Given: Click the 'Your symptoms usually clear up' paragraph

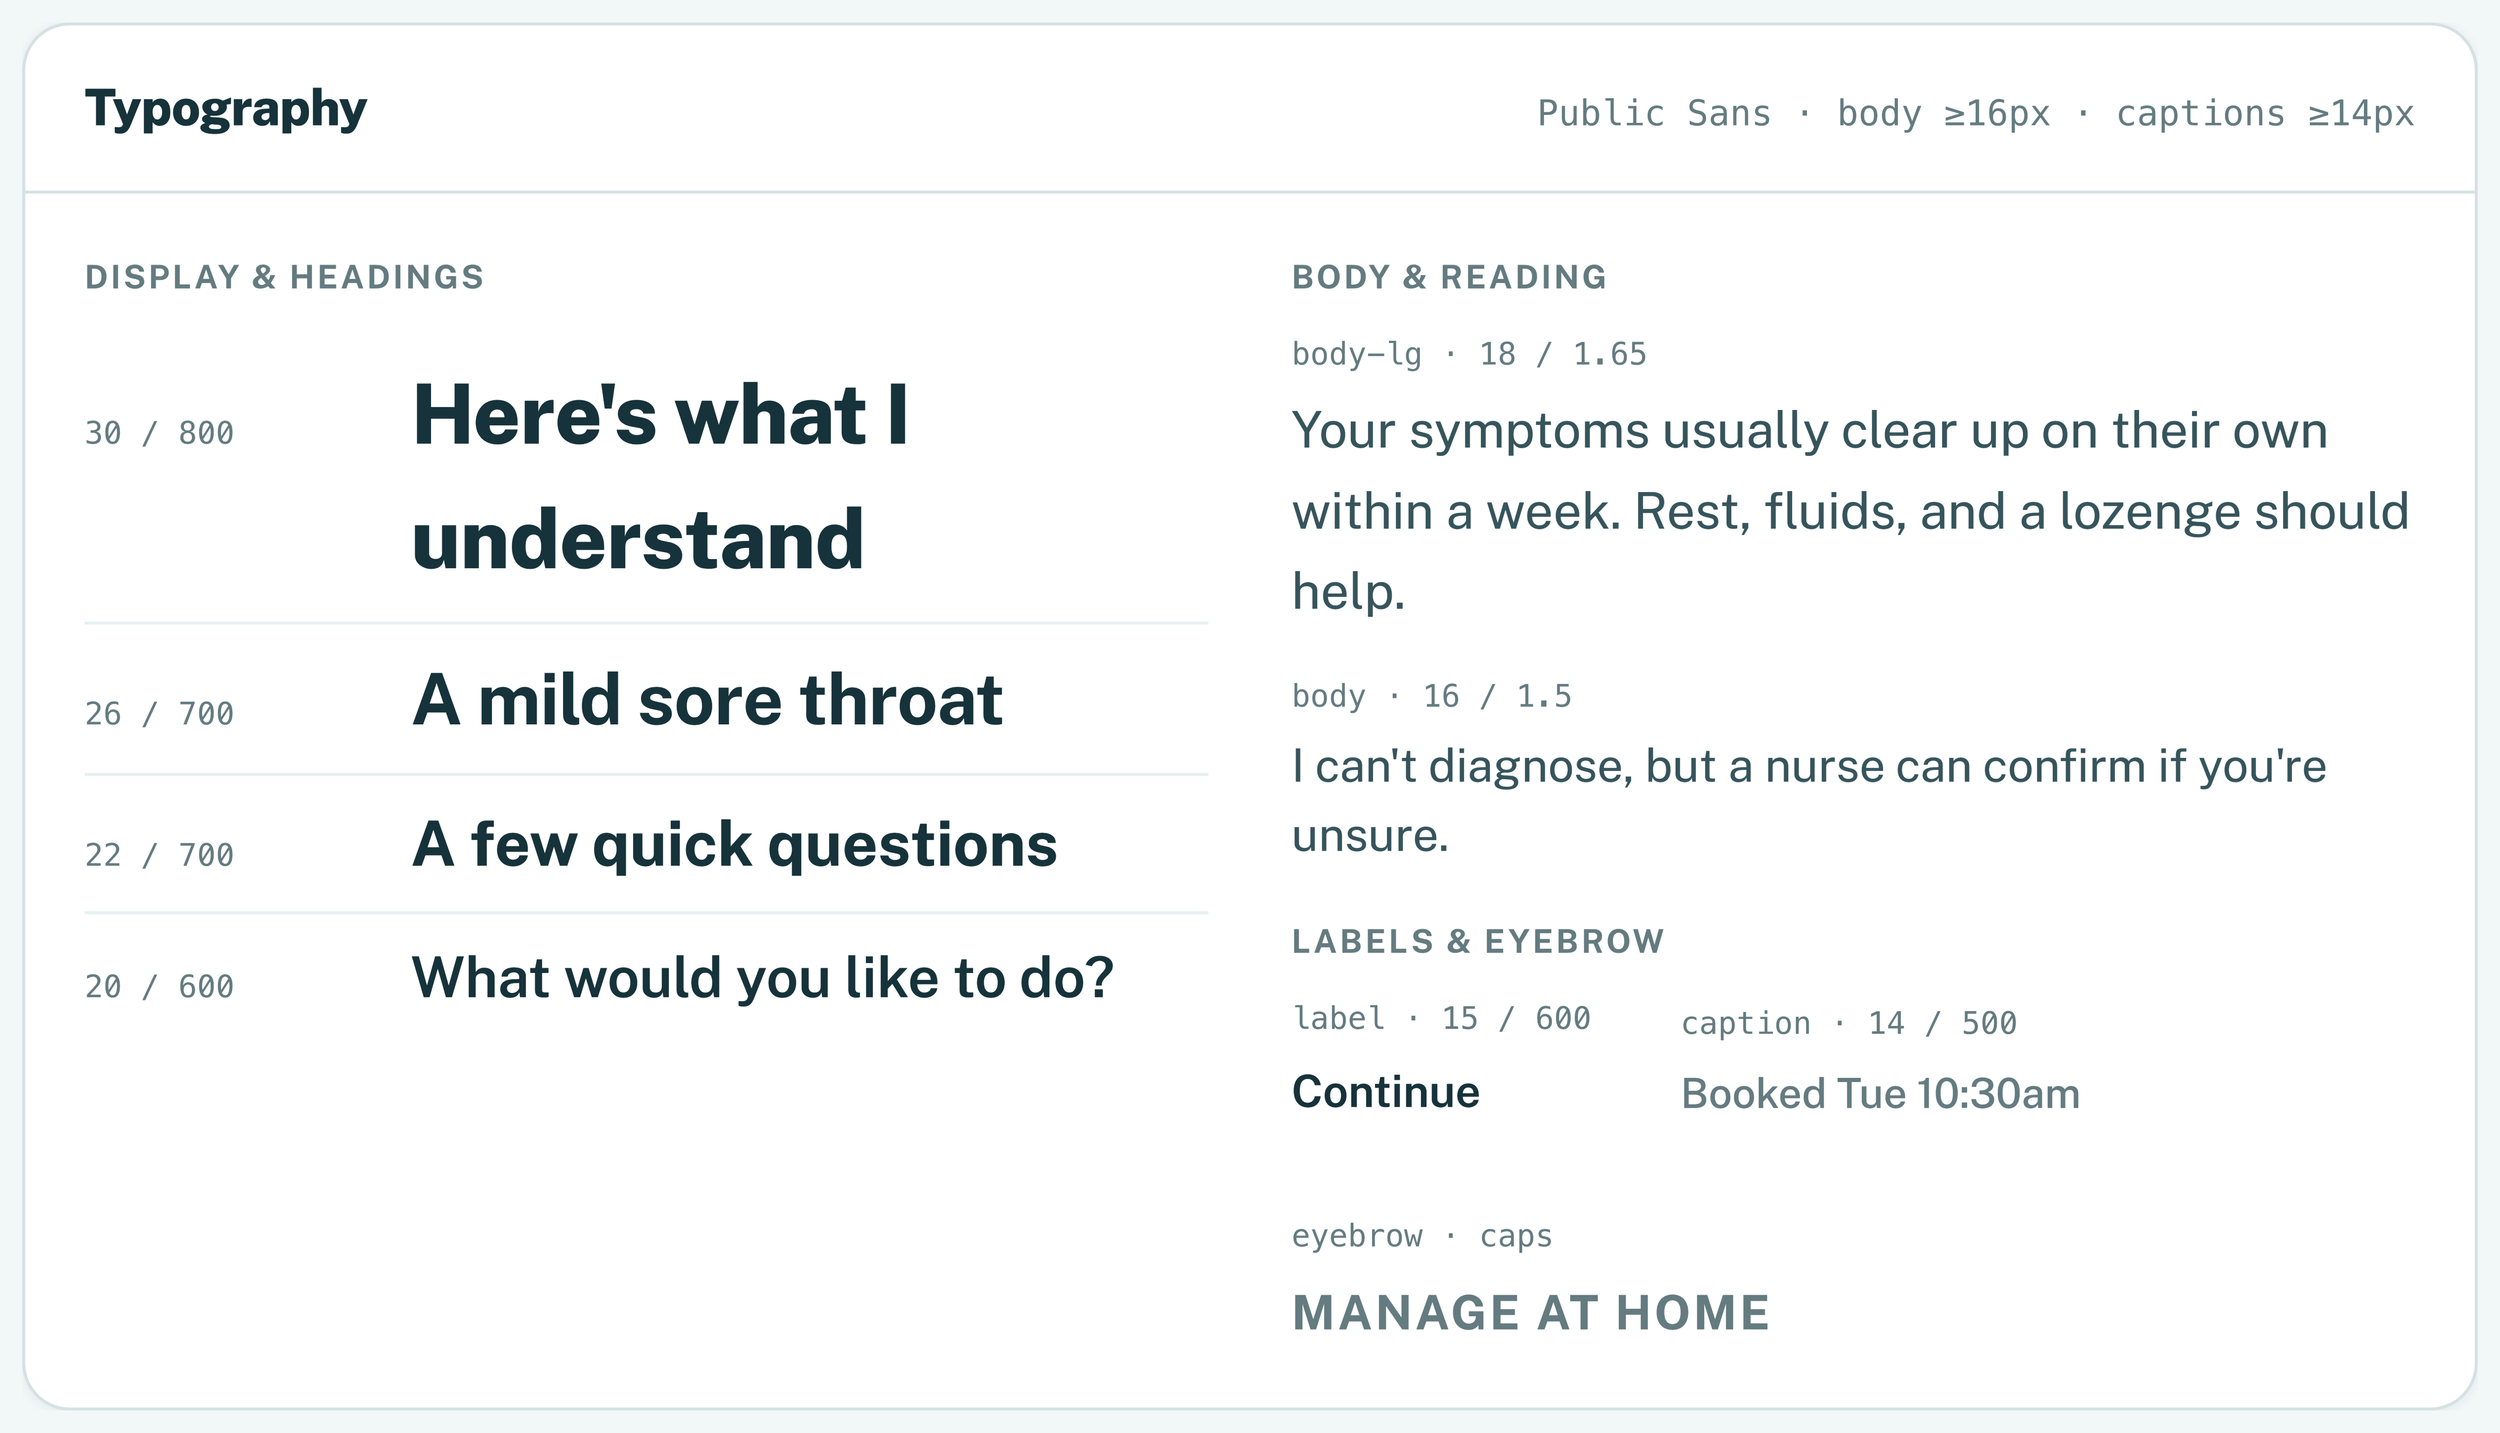Looking at the screenshot, I should click(x=1850, y=511).
